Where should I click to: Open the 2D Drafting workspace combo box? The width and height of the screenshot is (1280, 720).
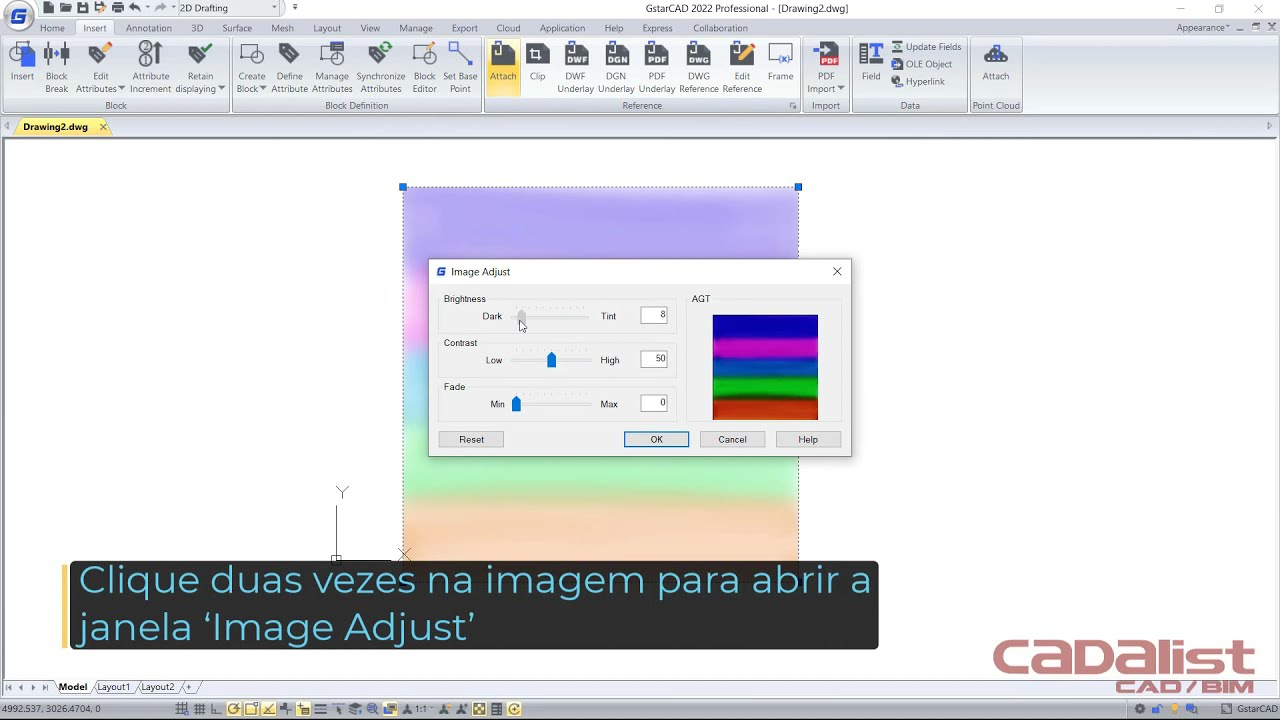tap(229, 8)
